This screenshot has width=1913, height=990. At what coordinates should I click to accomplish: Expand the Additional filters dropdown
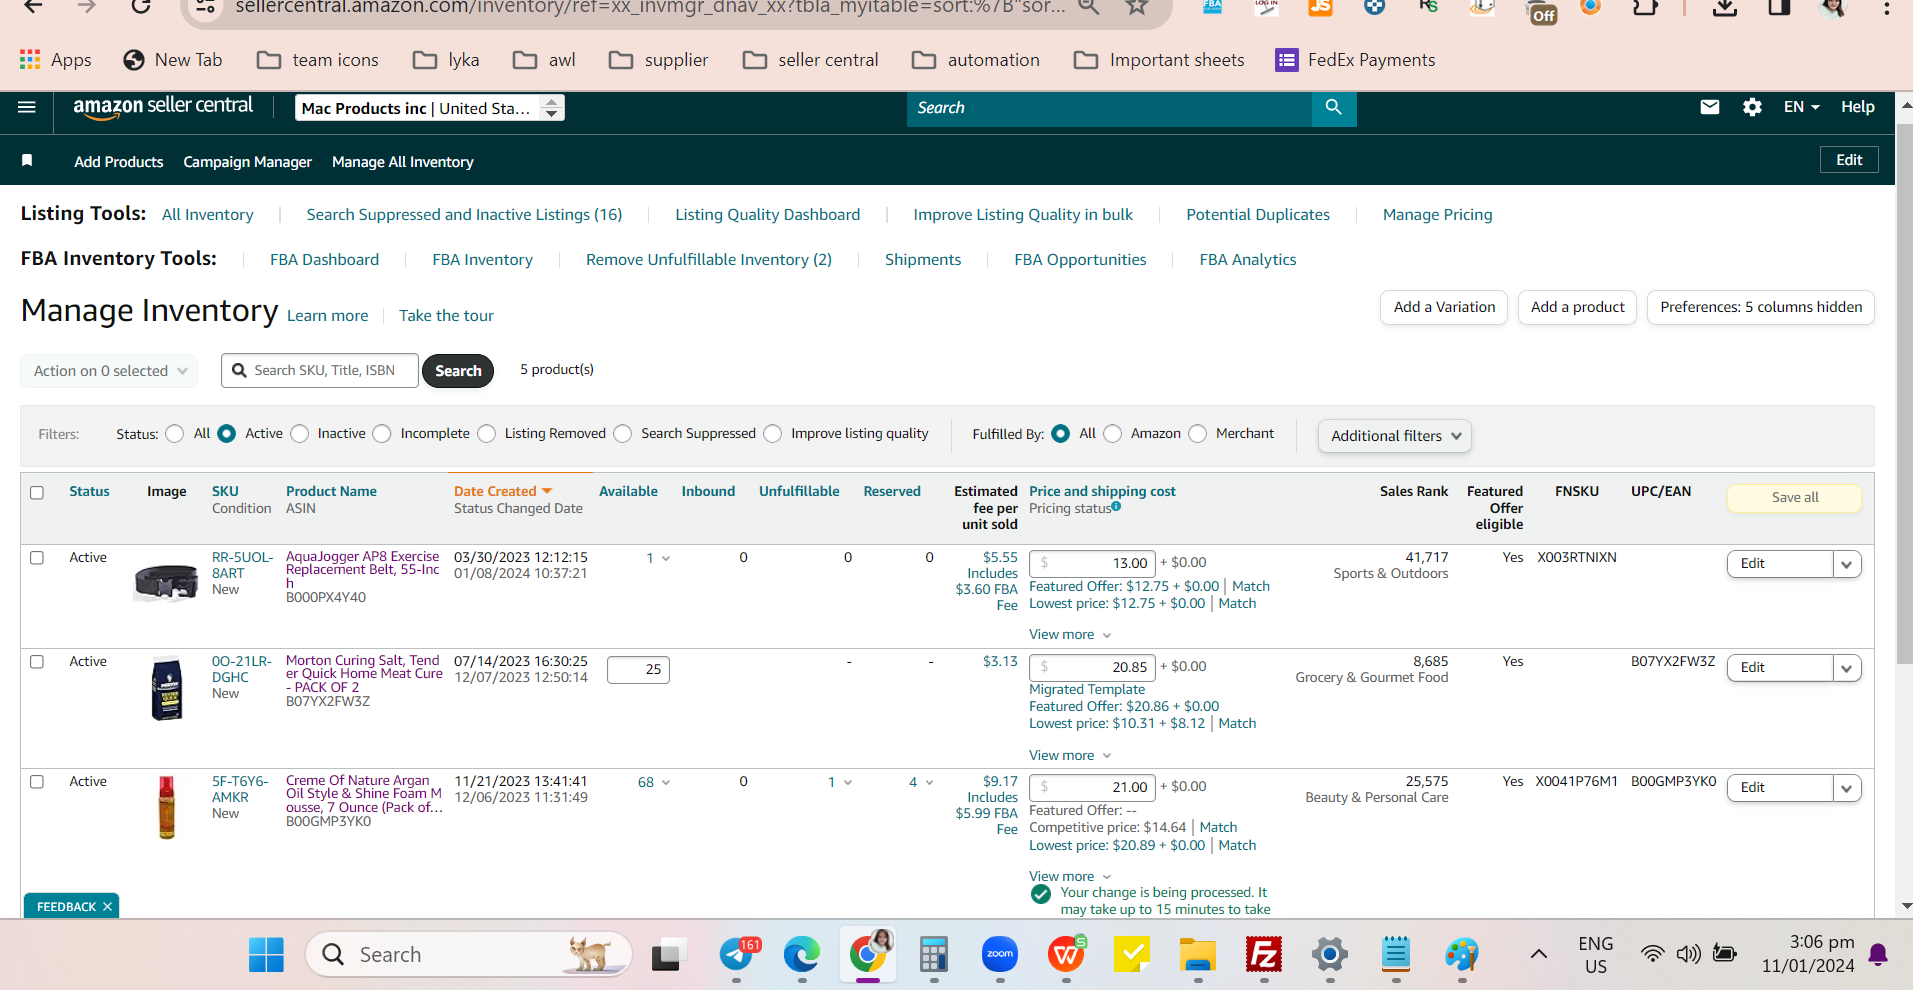click(1394, 436)
